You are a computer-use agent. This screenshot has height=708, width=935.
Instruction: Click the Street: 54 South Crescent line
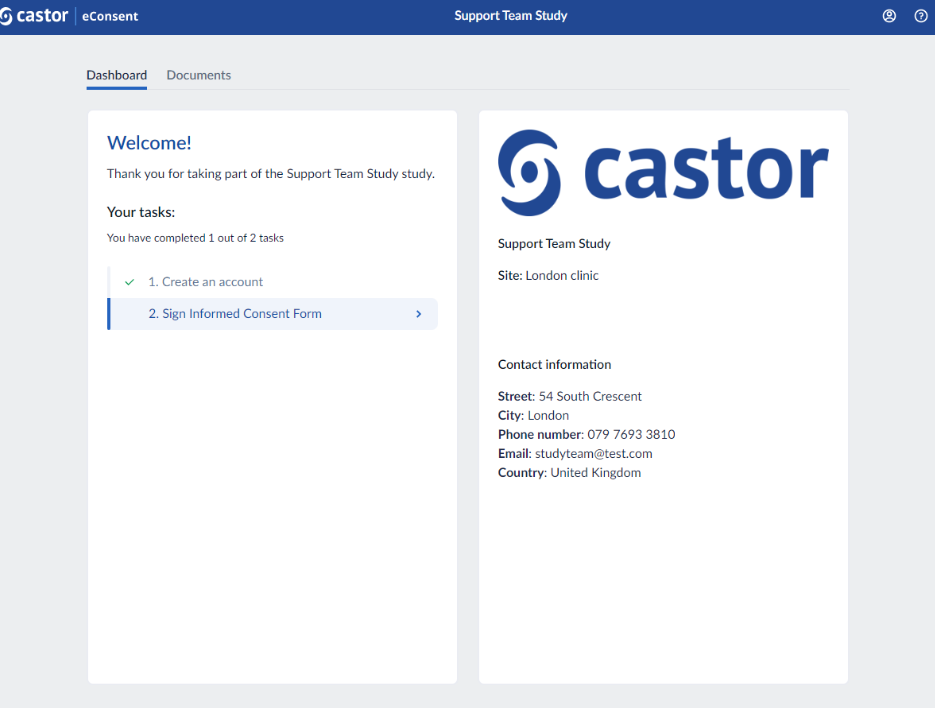pos(569,396)
